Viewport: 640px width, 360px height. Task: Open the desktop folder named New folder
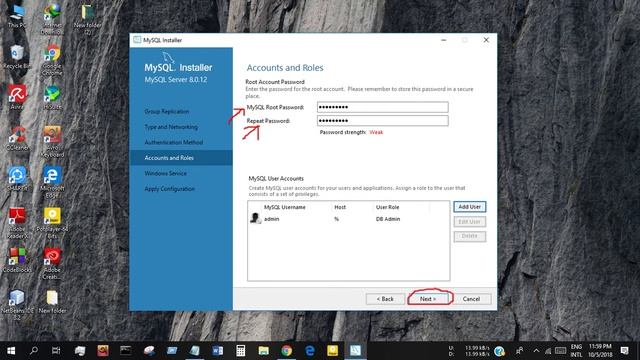pyautogui.click(x=52, y=301)
